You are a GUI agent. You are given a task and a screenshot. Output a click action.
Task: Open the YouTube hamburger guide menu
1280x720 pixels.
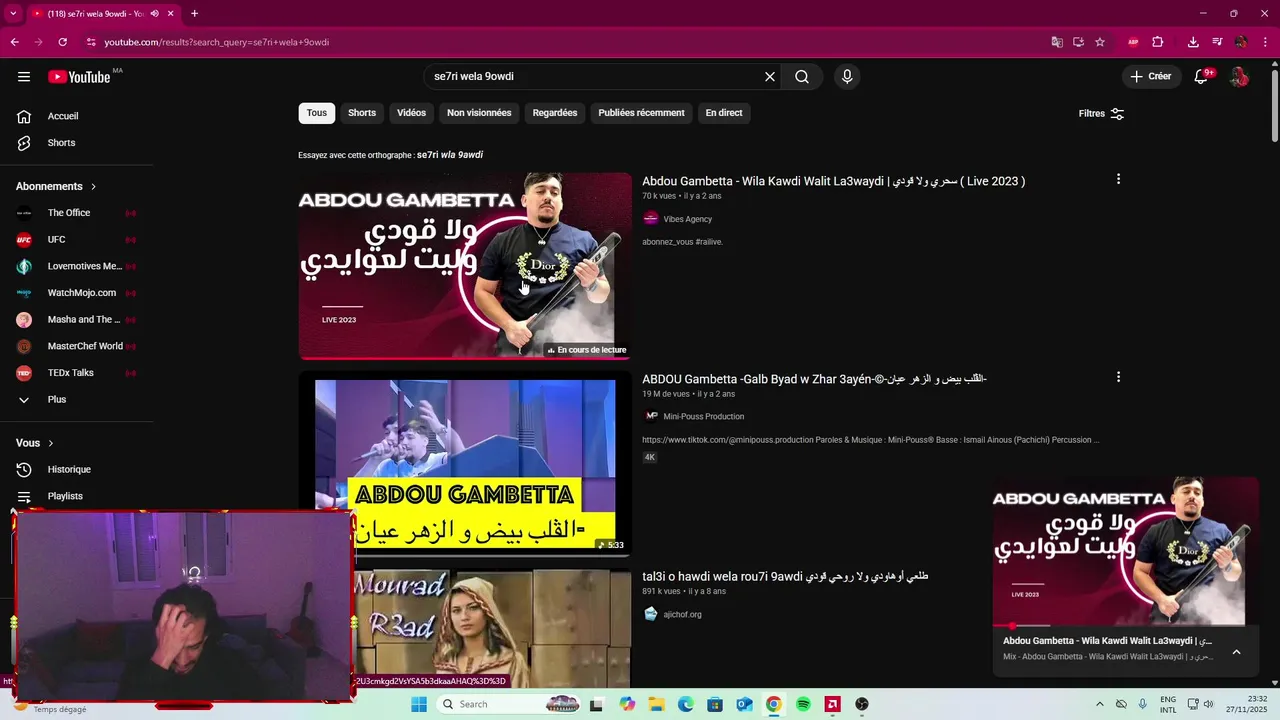(x=24, y=77)
